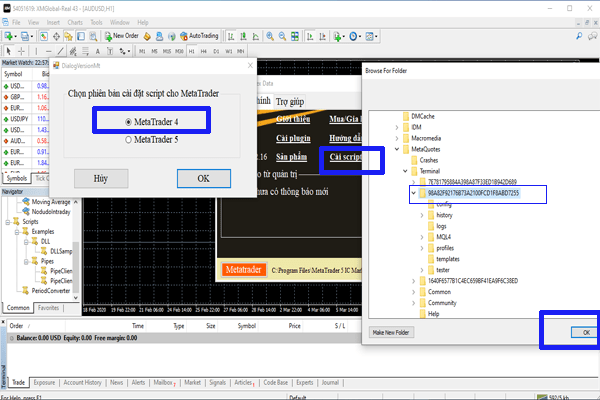Click the Hủy cancel button
Screen dimensions: 600x400
pyautogui.click(x=101, y=178)
